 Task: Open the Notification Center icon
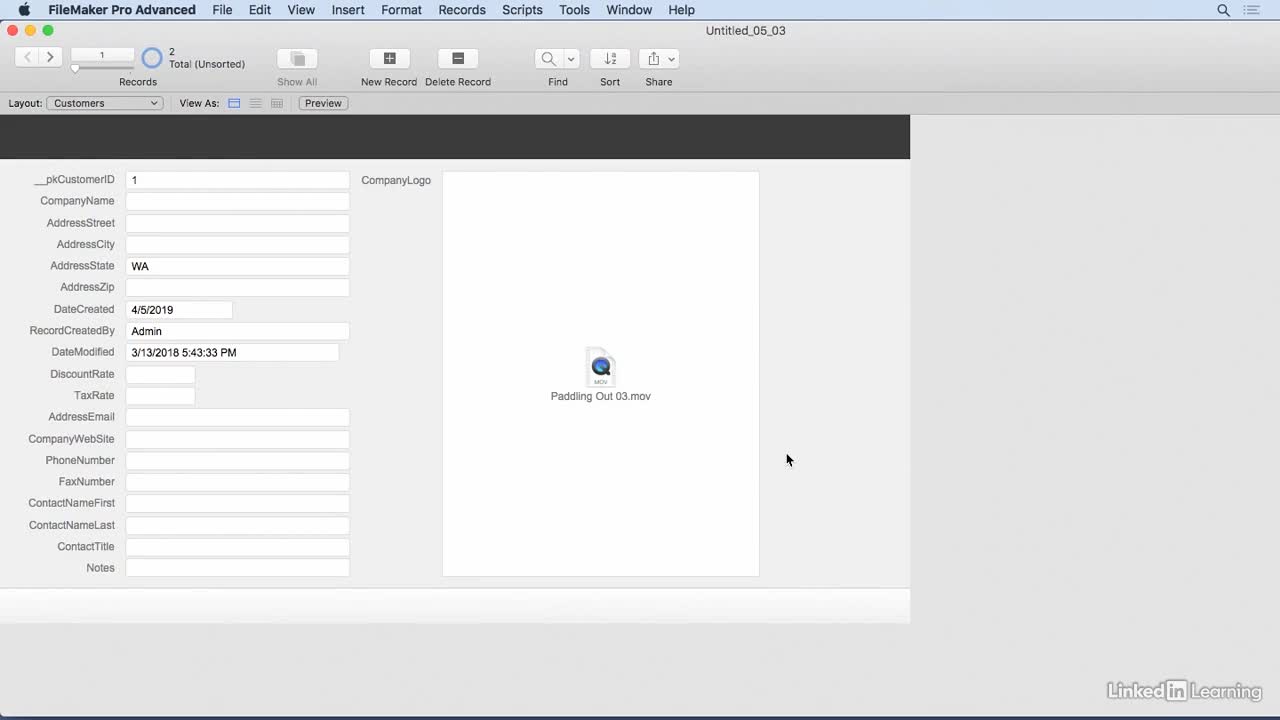point(1251,10)
